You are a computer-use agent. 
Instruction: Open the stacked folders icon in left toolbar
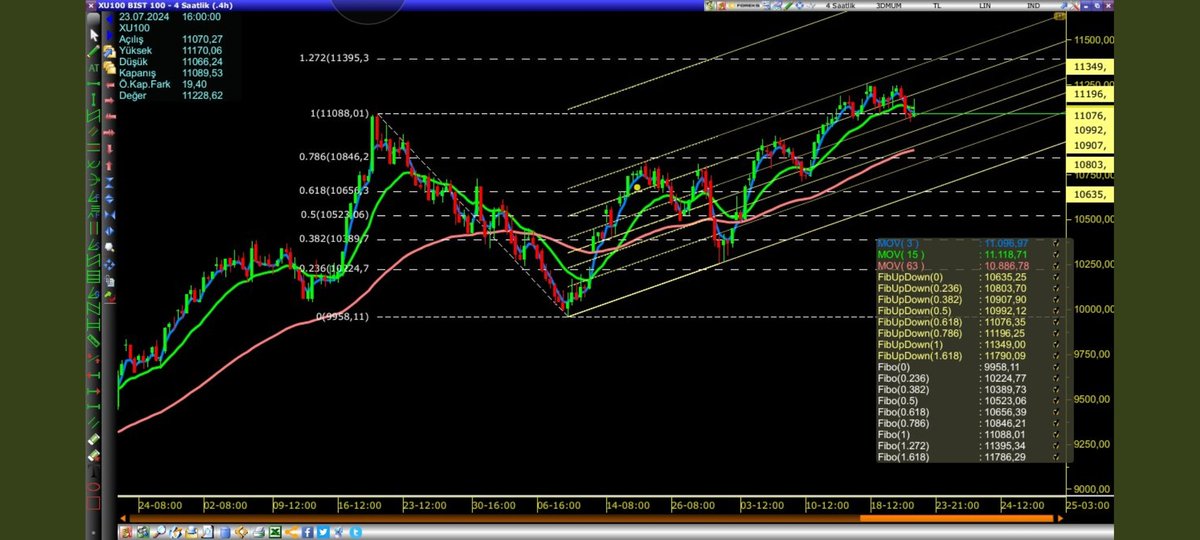(x=110, y=66)
